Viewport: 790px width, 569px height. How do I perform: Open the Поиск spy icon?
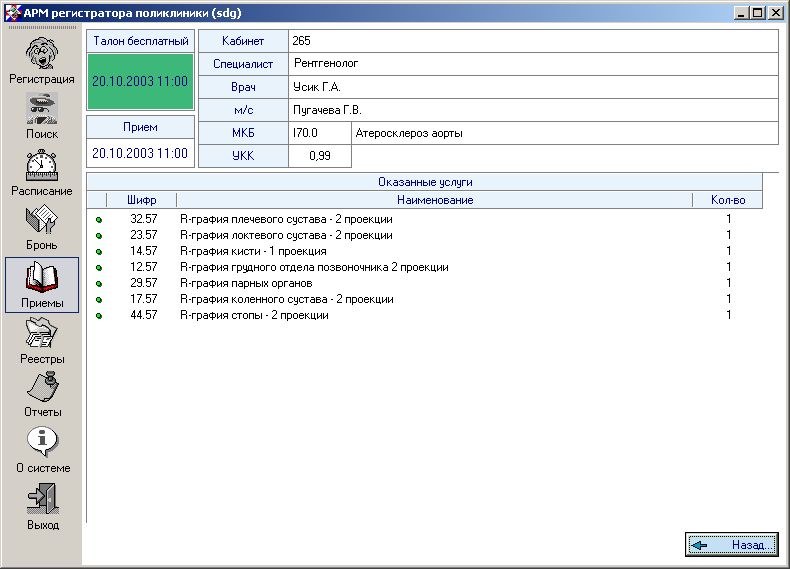point(42,108)
